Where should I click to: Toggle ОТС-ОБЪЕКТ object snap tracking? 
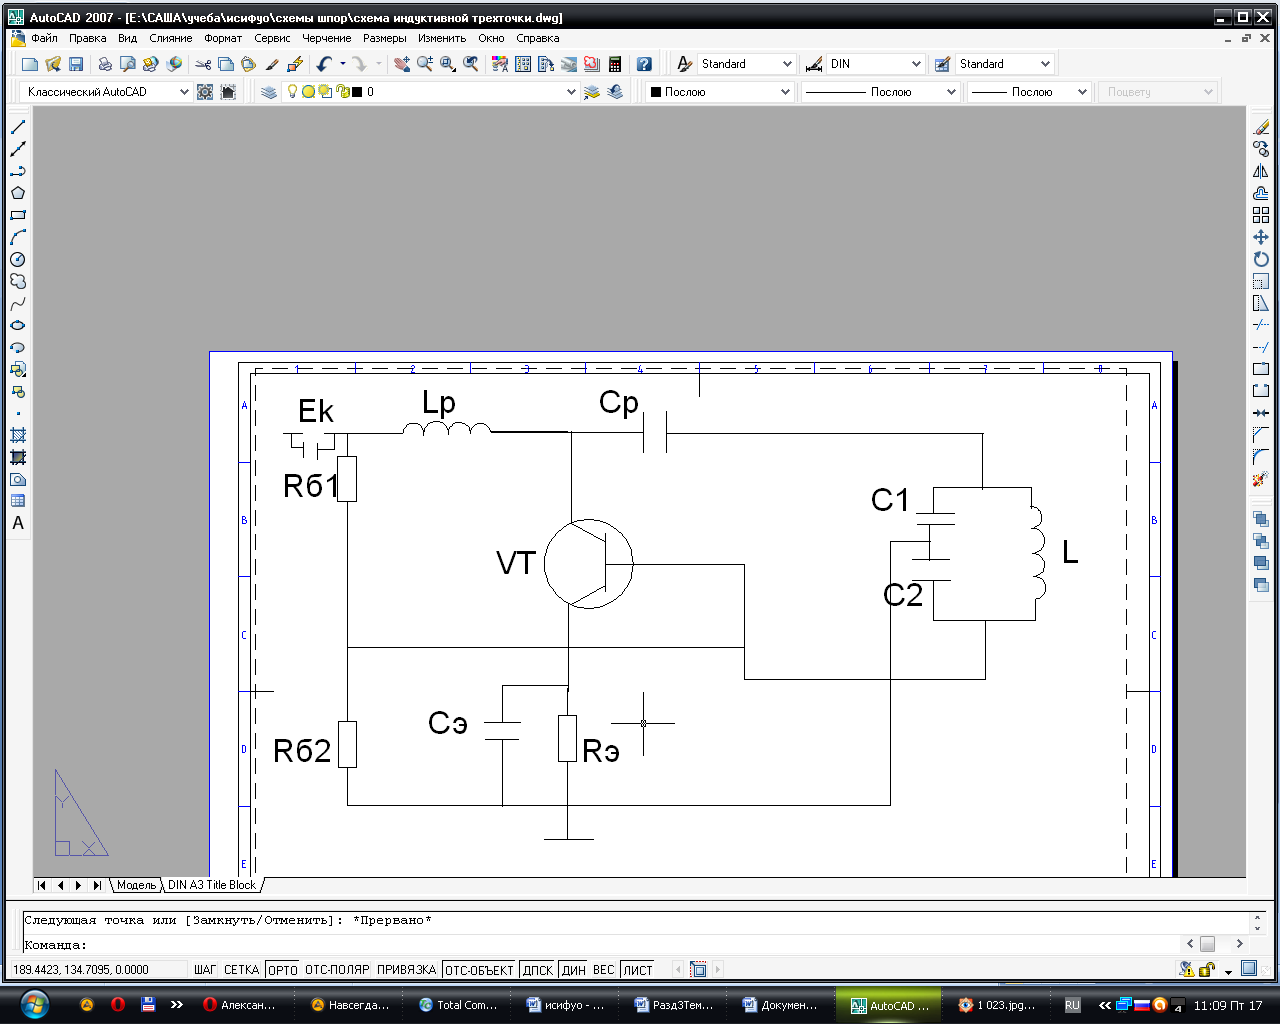click(479, 970)
